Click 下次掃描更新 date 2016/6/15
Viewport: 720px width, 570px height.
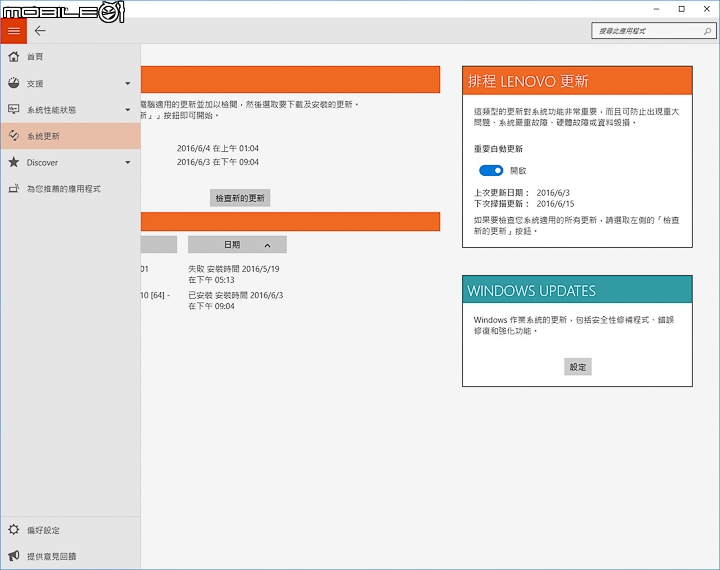(555, 203)
